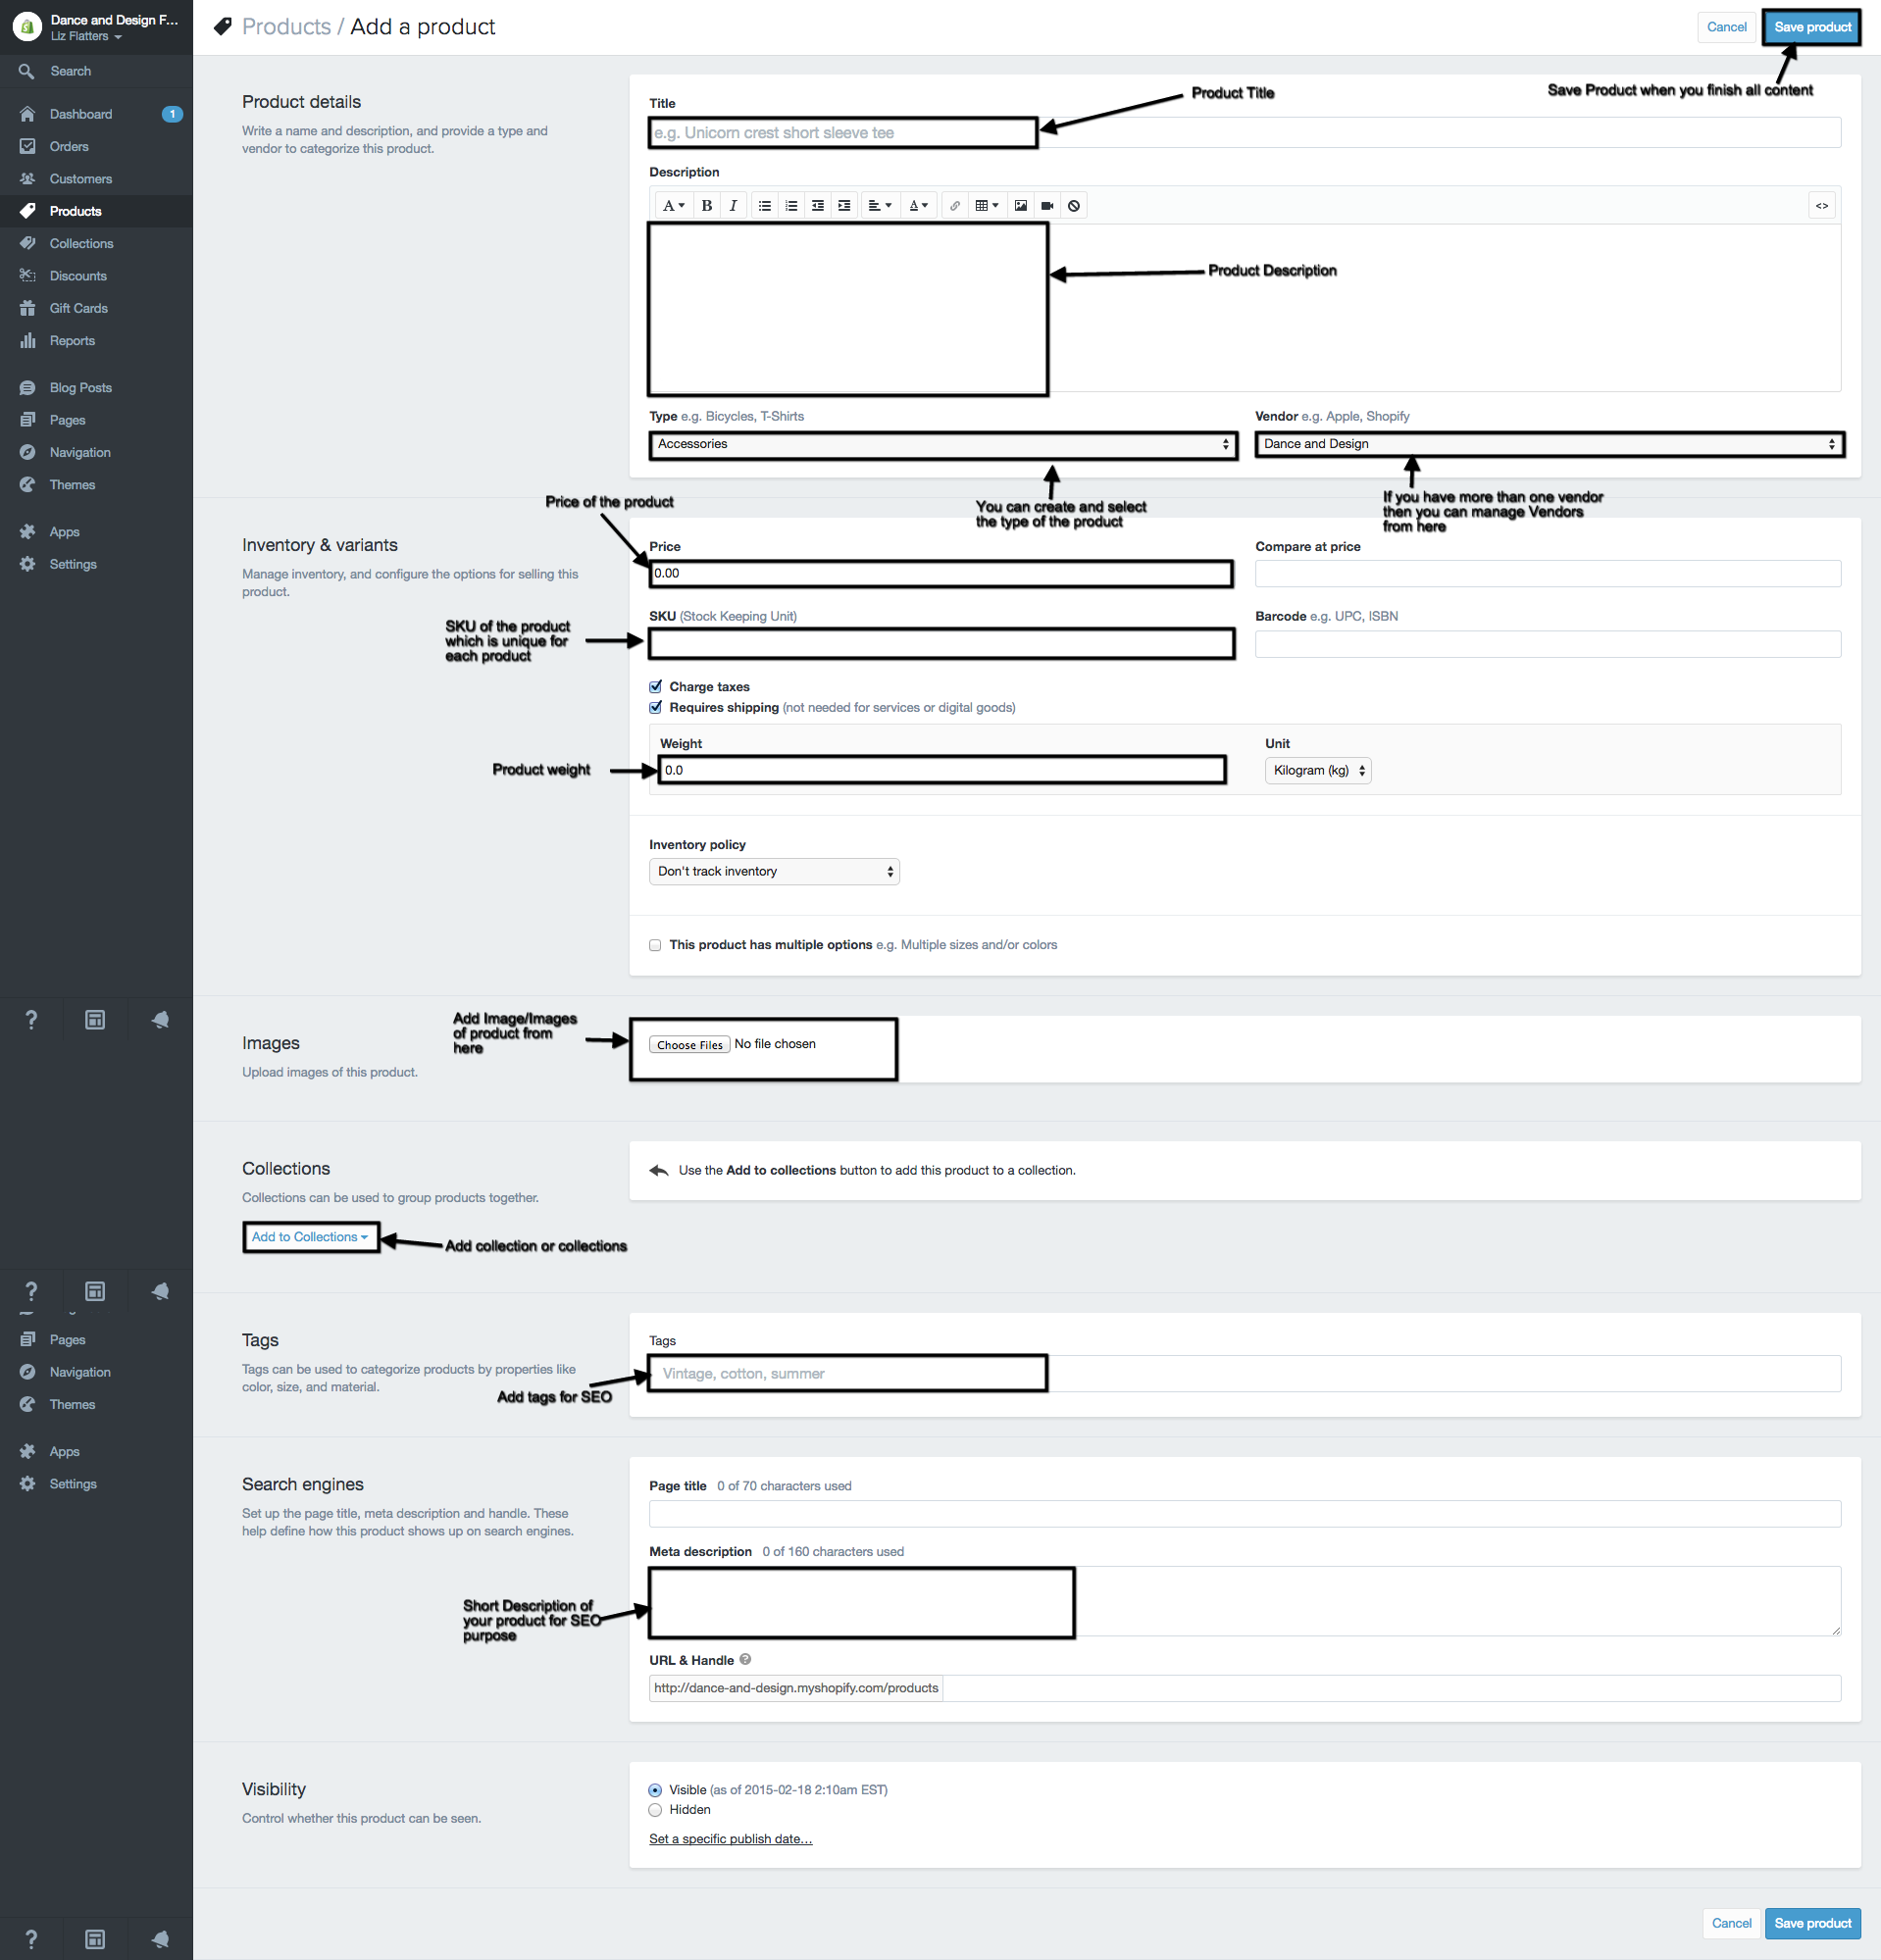Click the product Title input field
1881x1960 pixels.
(1243, 133)
